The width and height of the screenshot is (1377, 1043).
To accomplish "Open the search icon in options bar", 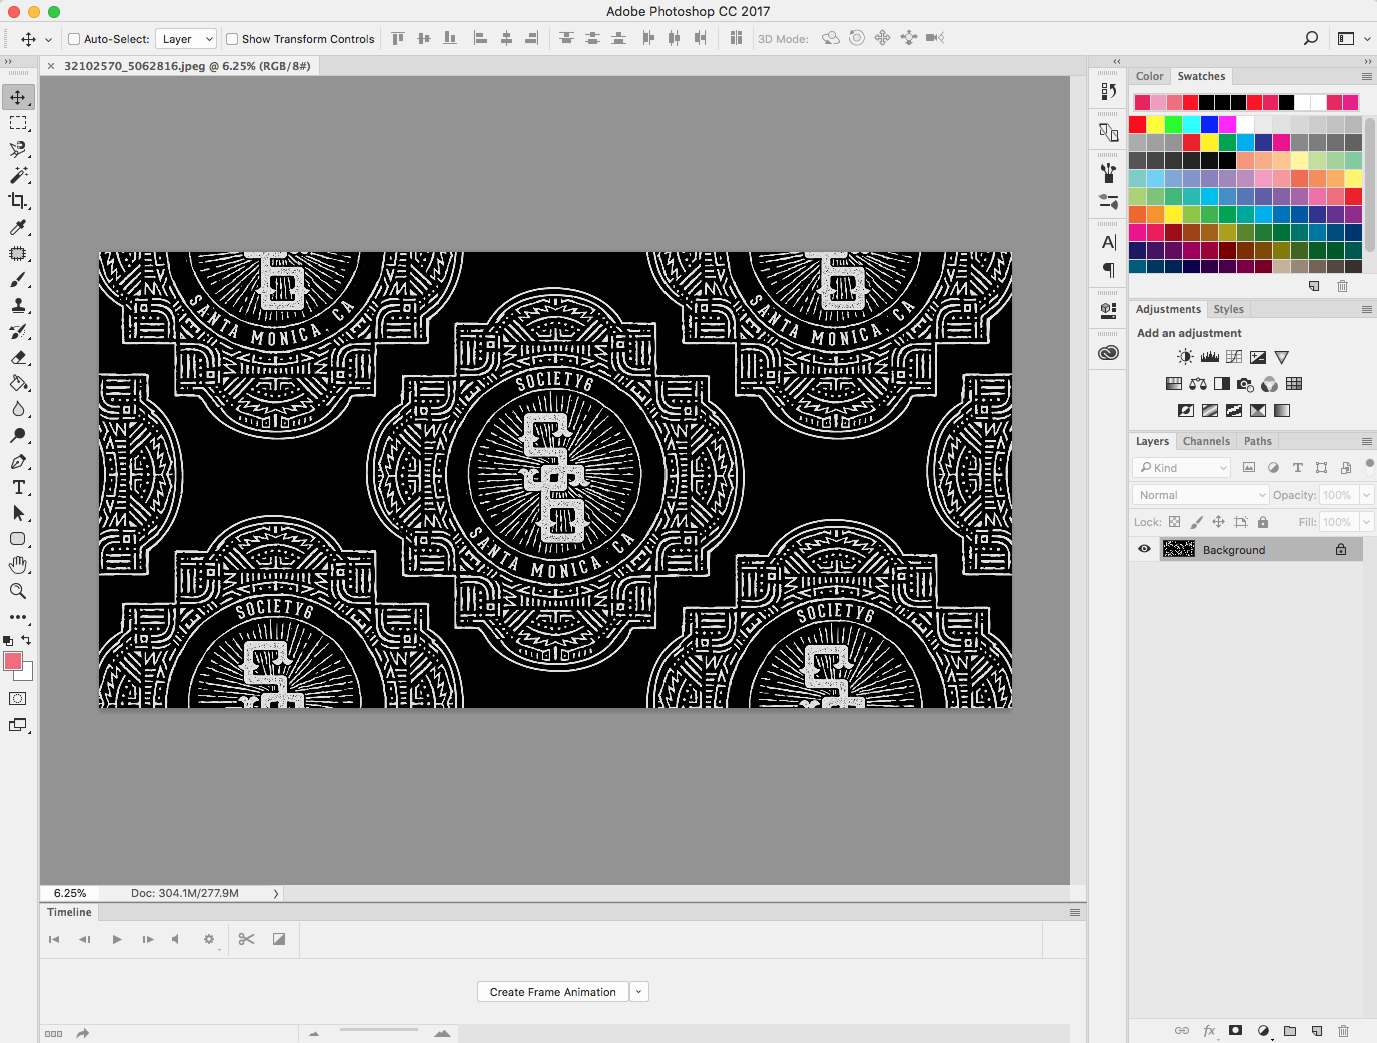I will pyautogui.click(x=1310, y=38).
